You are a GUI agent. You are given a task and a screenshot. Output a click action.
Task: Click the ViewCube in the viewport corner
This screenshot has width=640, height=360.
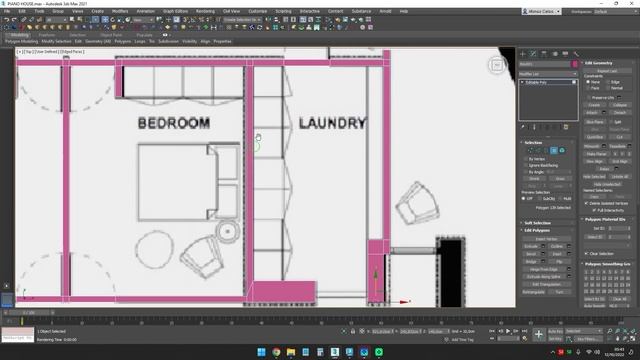(x=497, y=65)
